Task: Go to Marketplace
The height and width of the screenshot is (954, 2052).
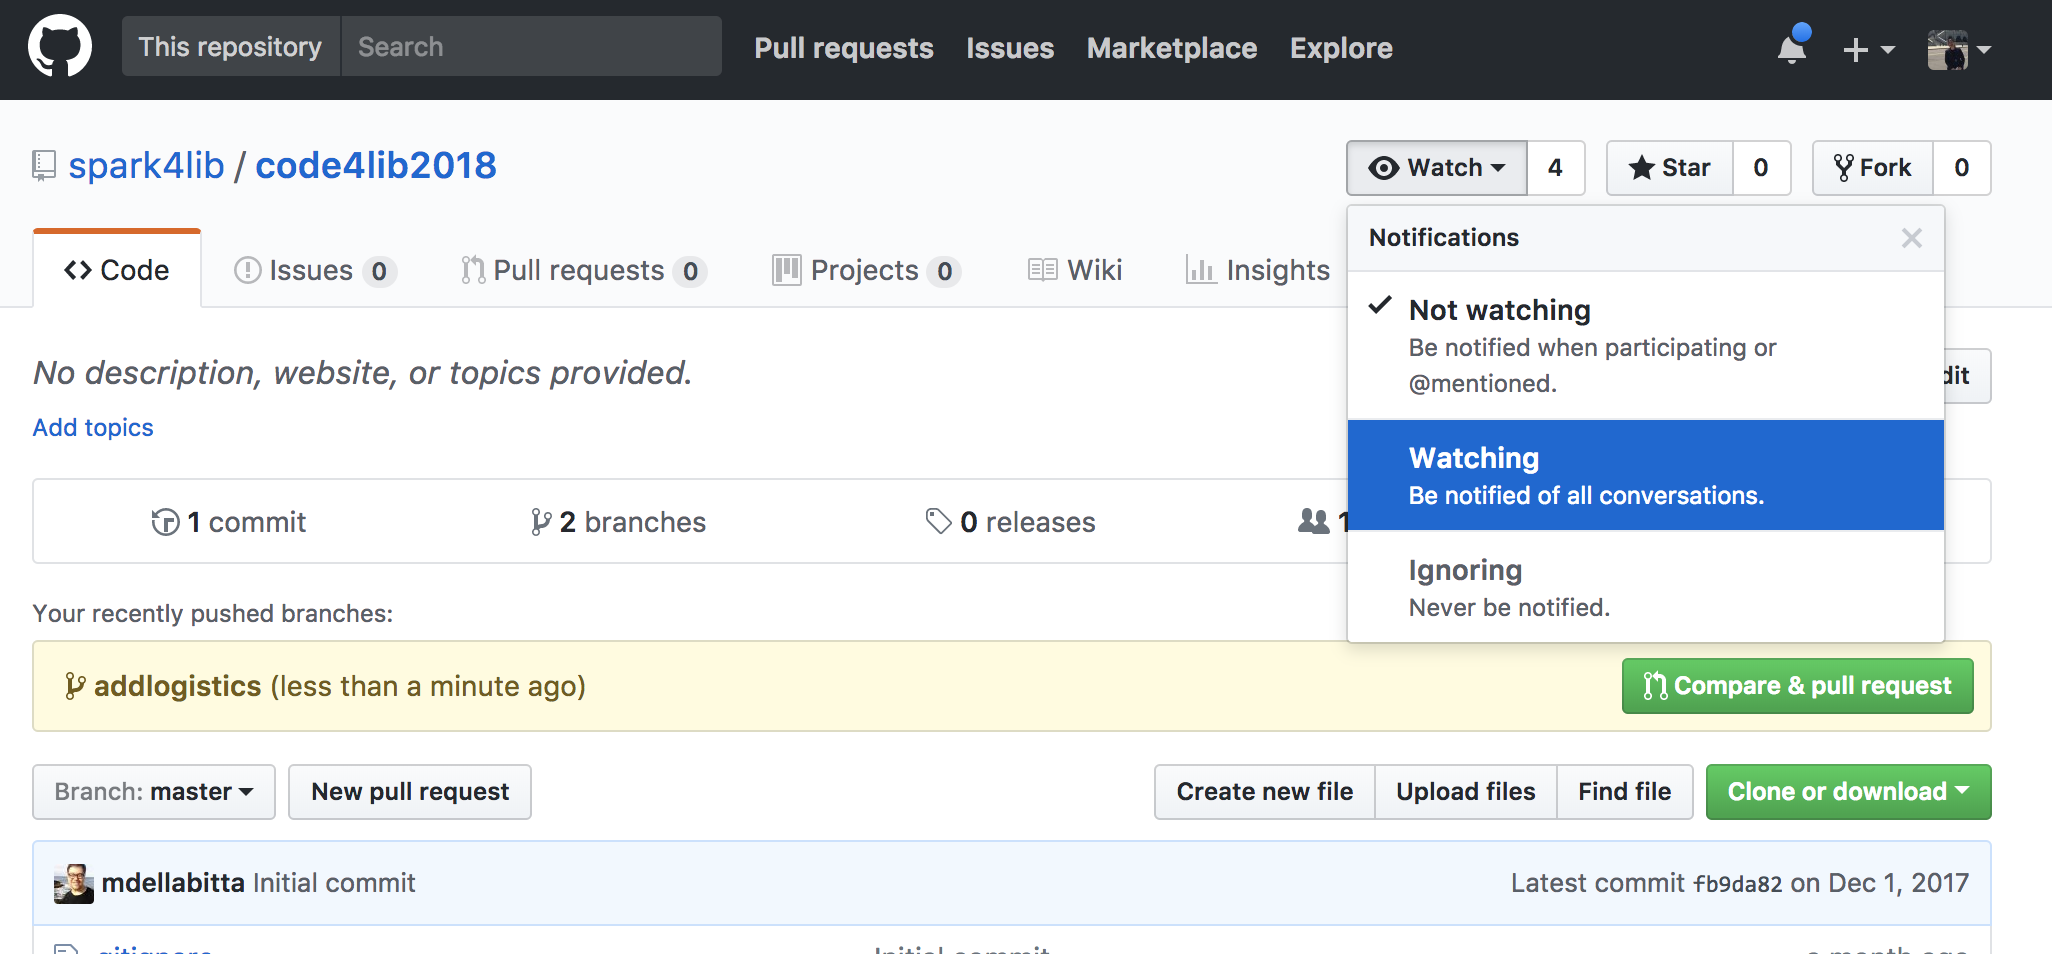Action: point(1172,48)
